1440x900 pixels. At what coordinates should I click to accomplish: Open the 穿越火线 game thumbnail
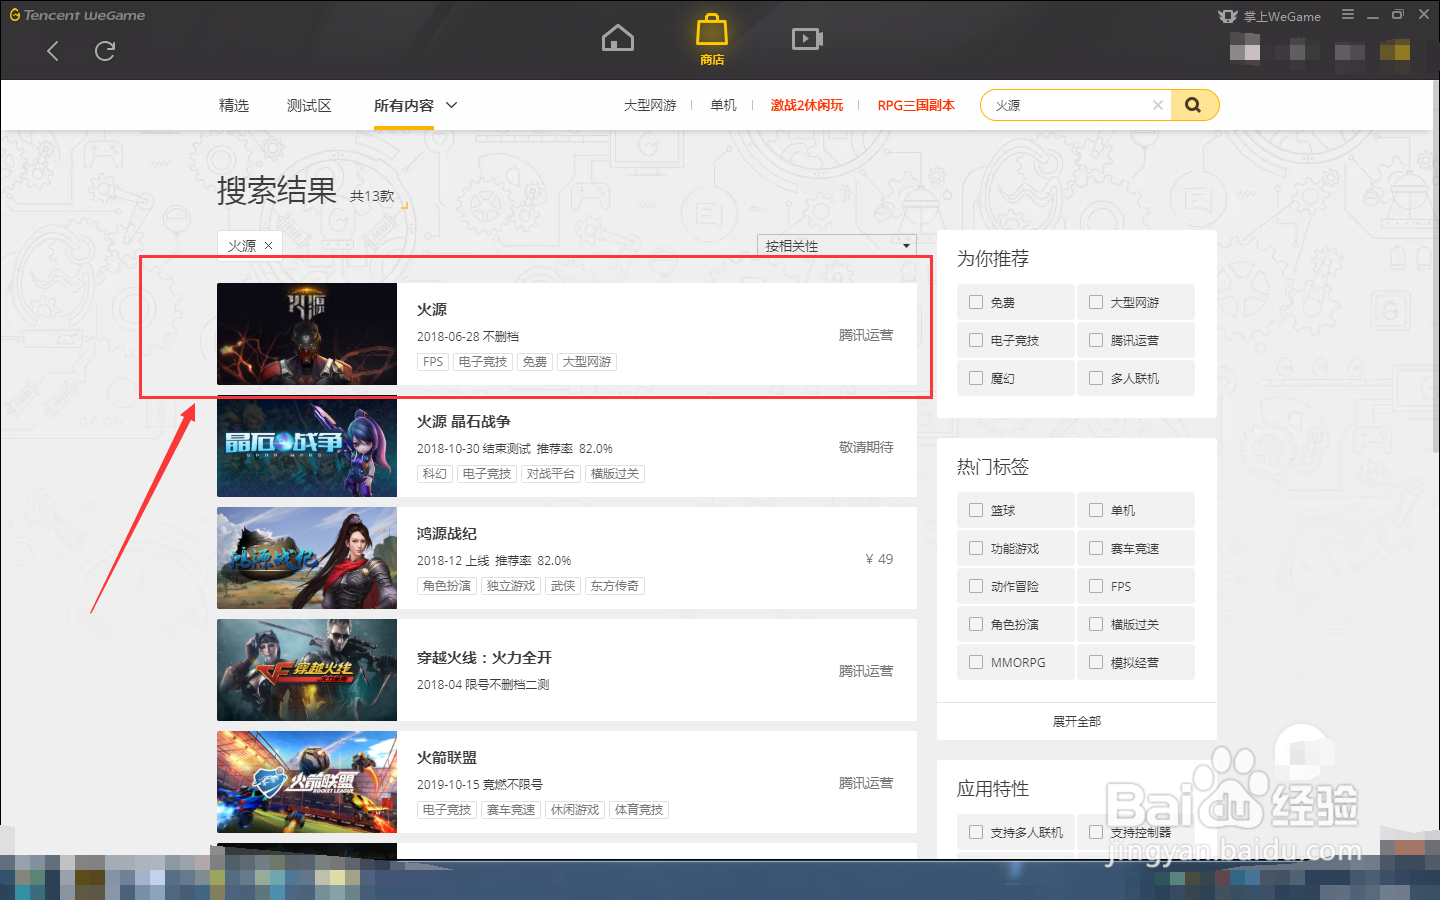tap(307, 670)
